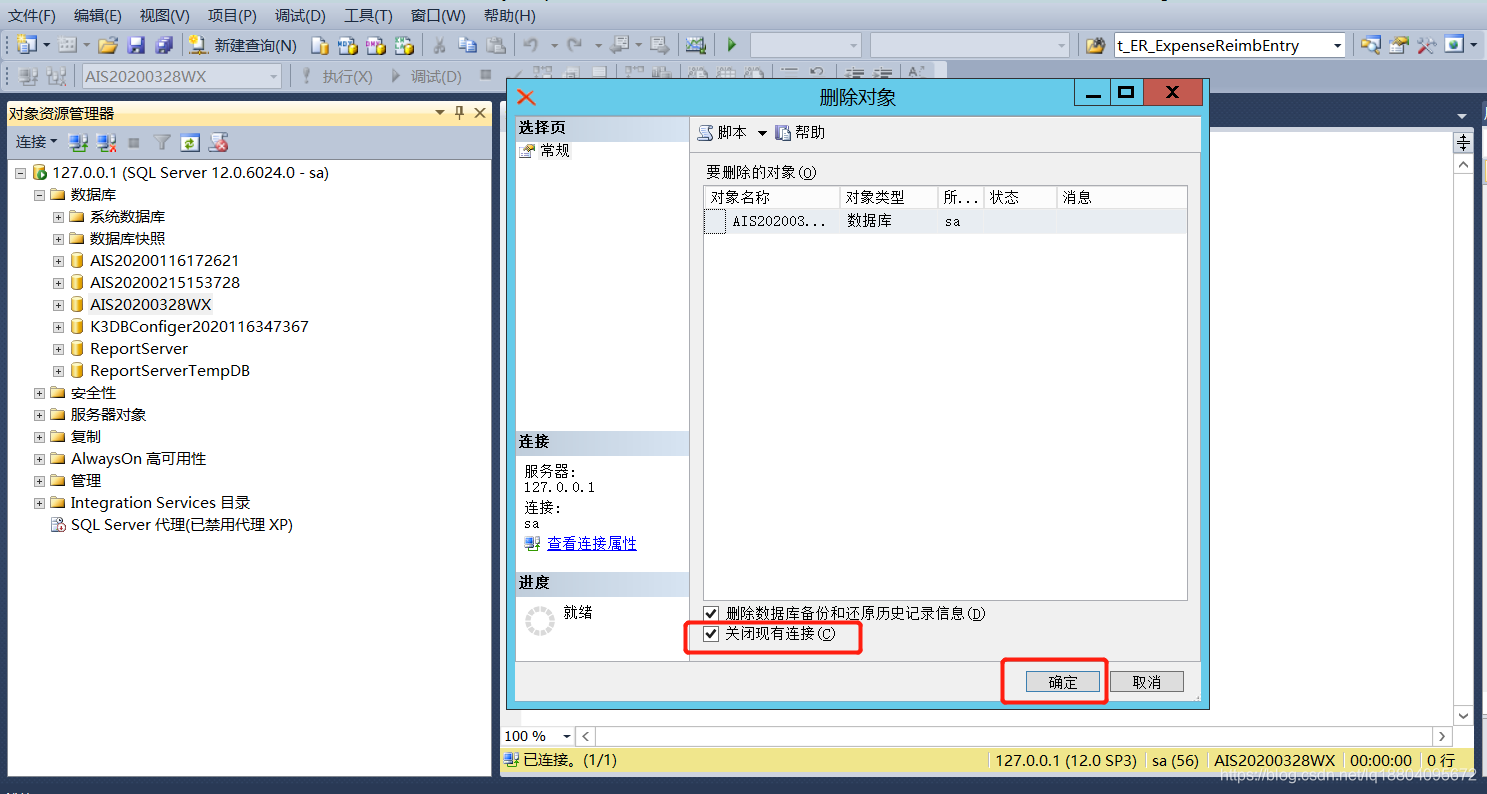
Task: Click the Save disk icon
Action: (136, 45)
